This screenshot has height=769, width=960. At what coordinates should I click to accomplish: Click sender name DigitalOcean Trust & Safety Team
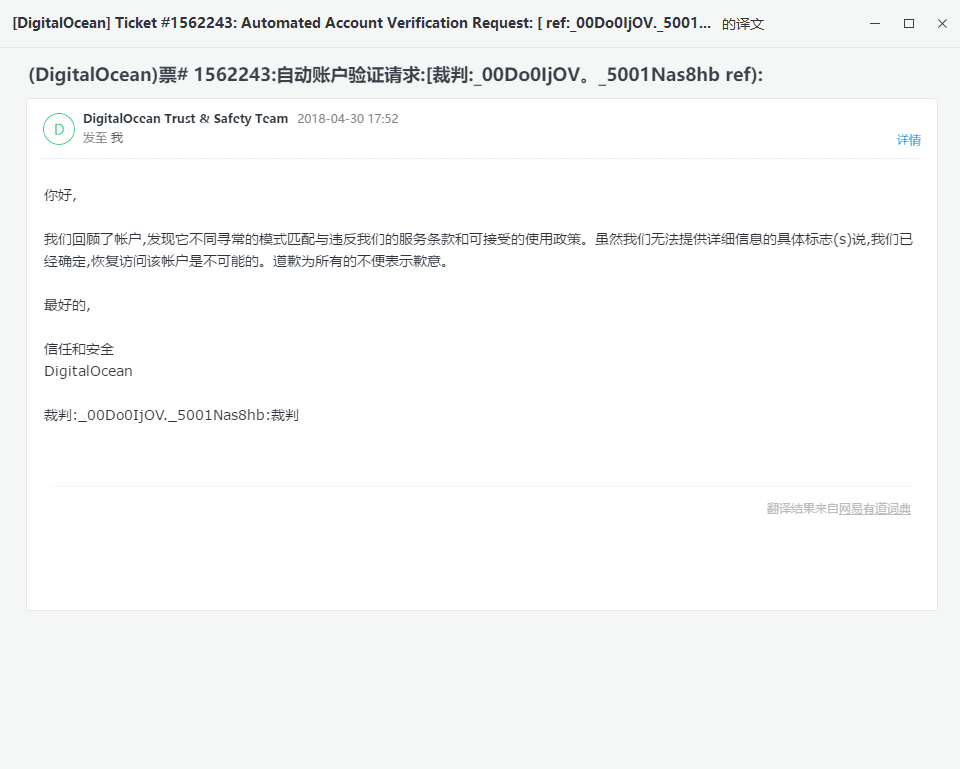click(186, 119)
